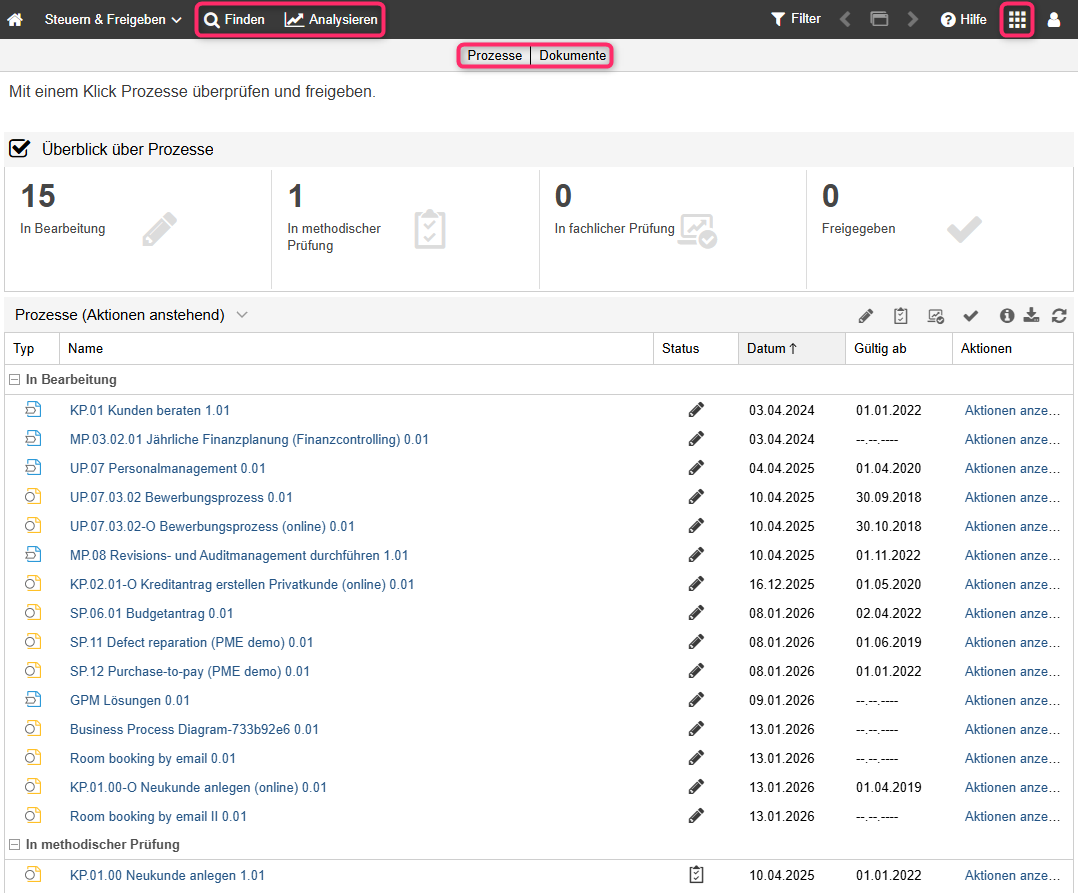Open the application grid icon

point(1017,20)
